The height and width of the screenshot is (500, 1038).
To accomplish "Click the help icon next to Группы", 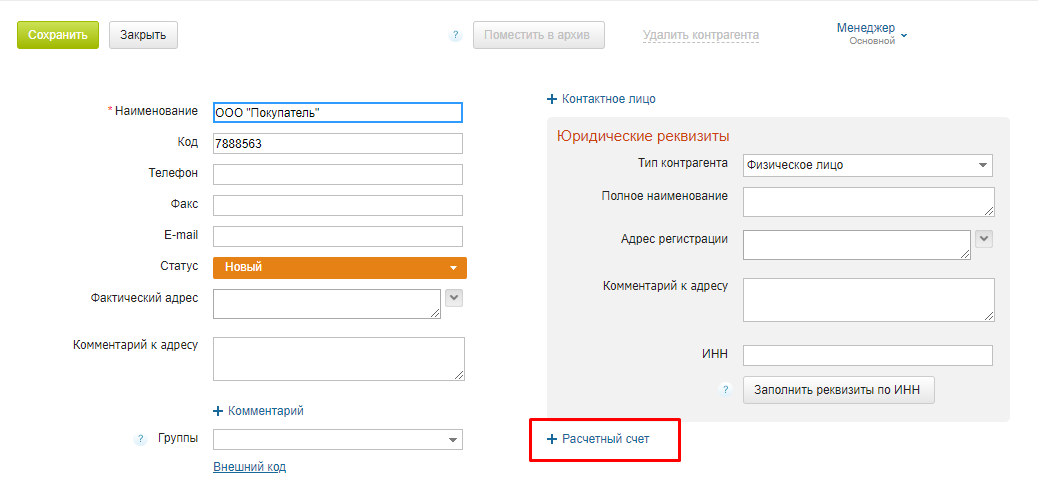I will [x=140, y=439].
